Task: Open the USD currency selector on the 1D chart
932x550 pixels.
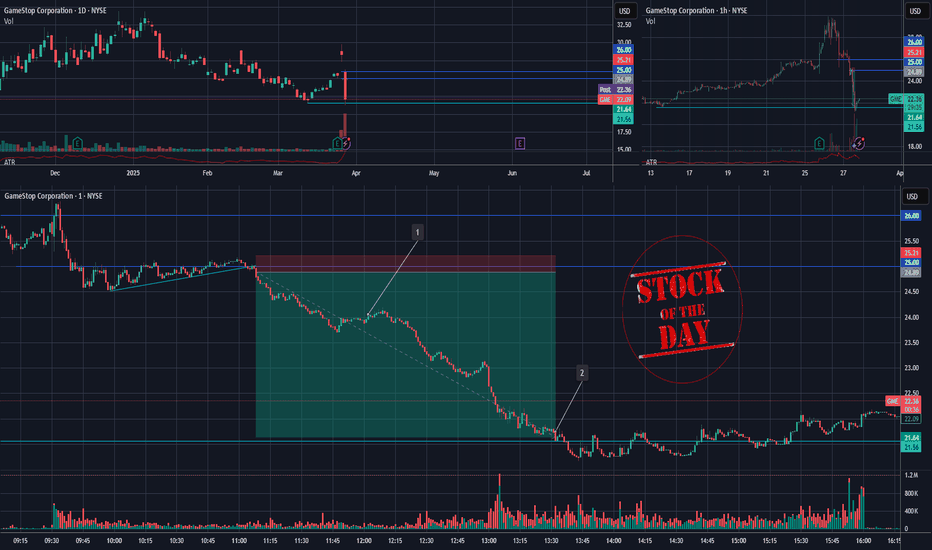Action: coord(624,11)
